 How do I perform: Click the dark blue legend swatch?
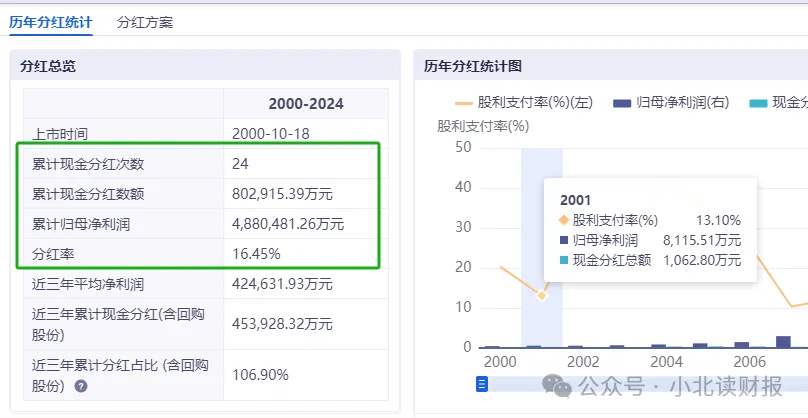[622, 103]
